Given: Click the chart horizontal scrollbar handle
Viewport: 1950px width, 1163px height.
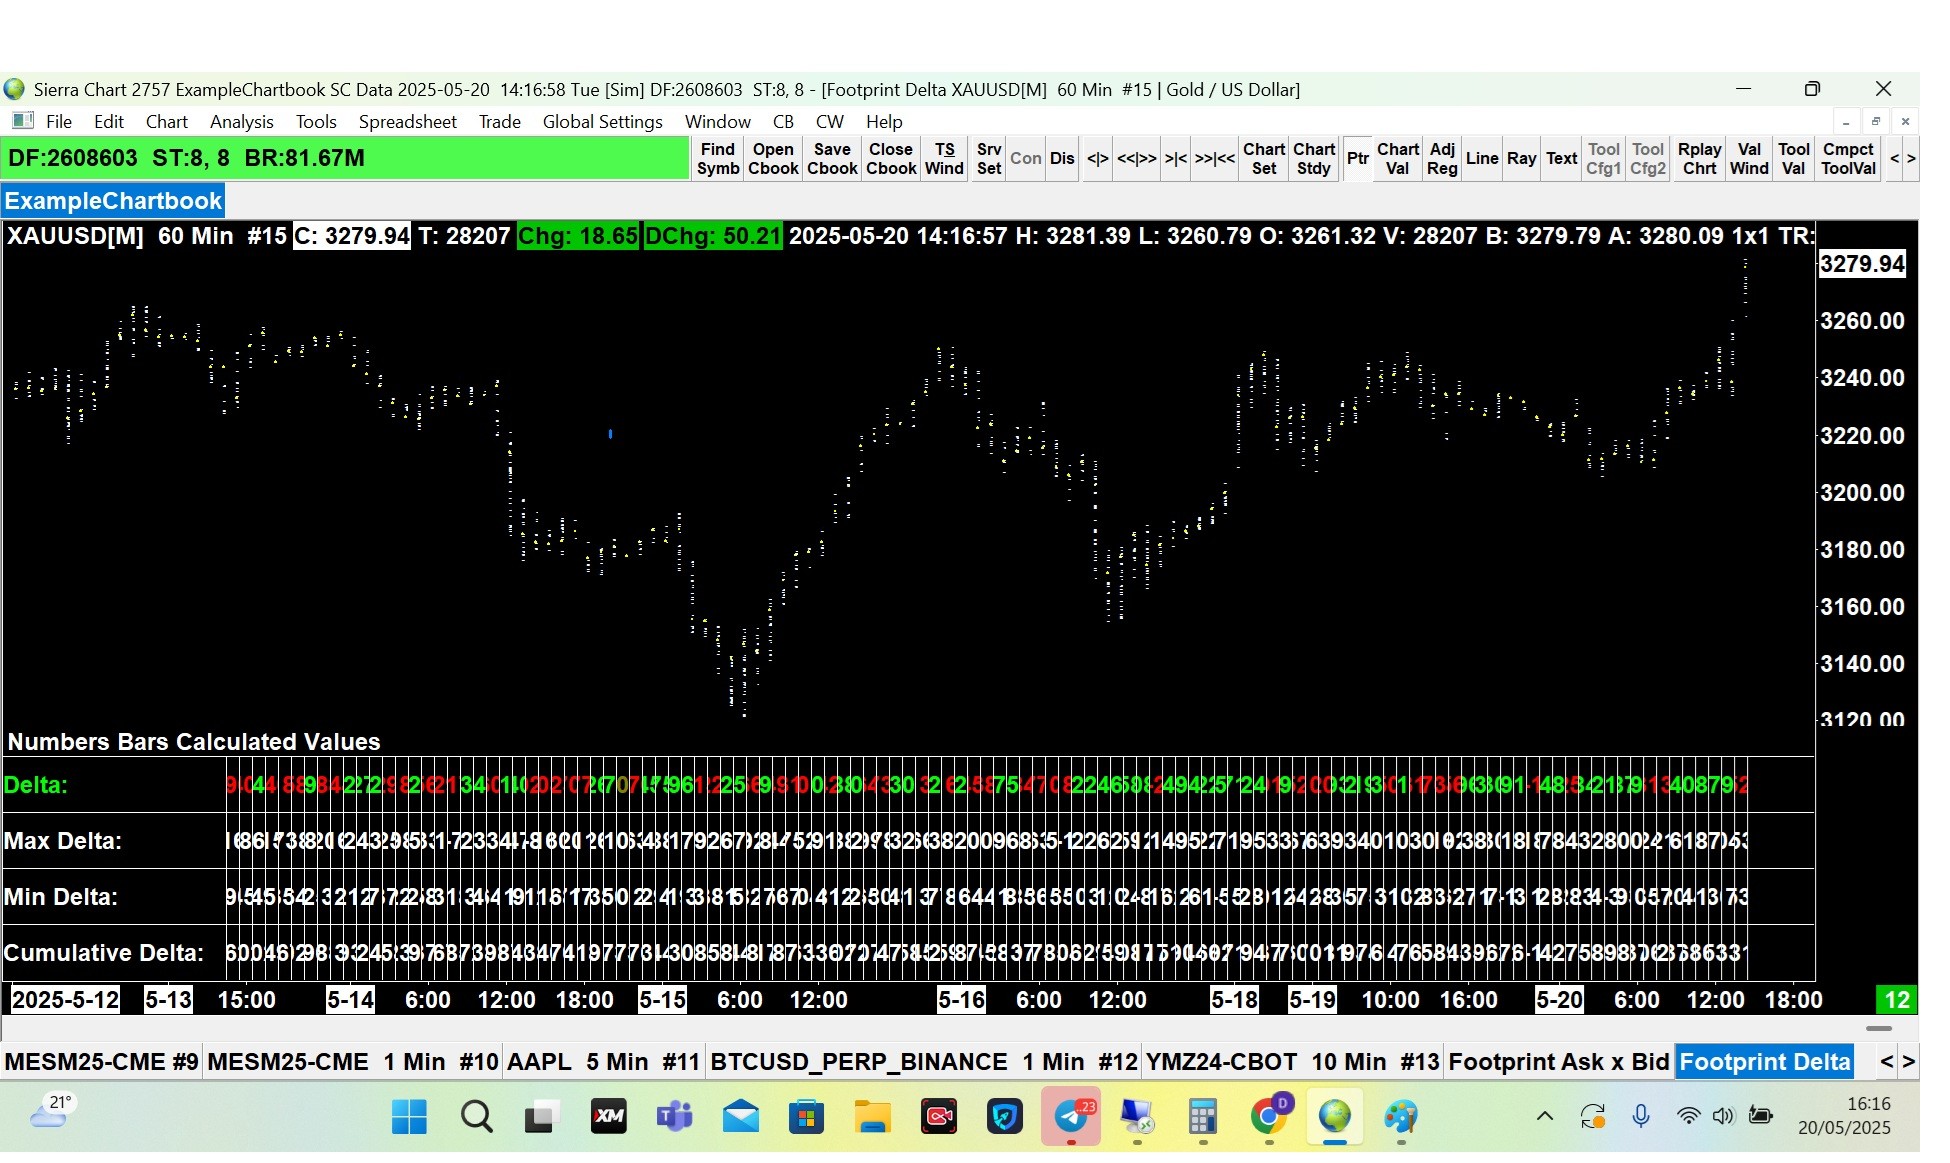Looking at the screenshot, I should point(1878,1029).
